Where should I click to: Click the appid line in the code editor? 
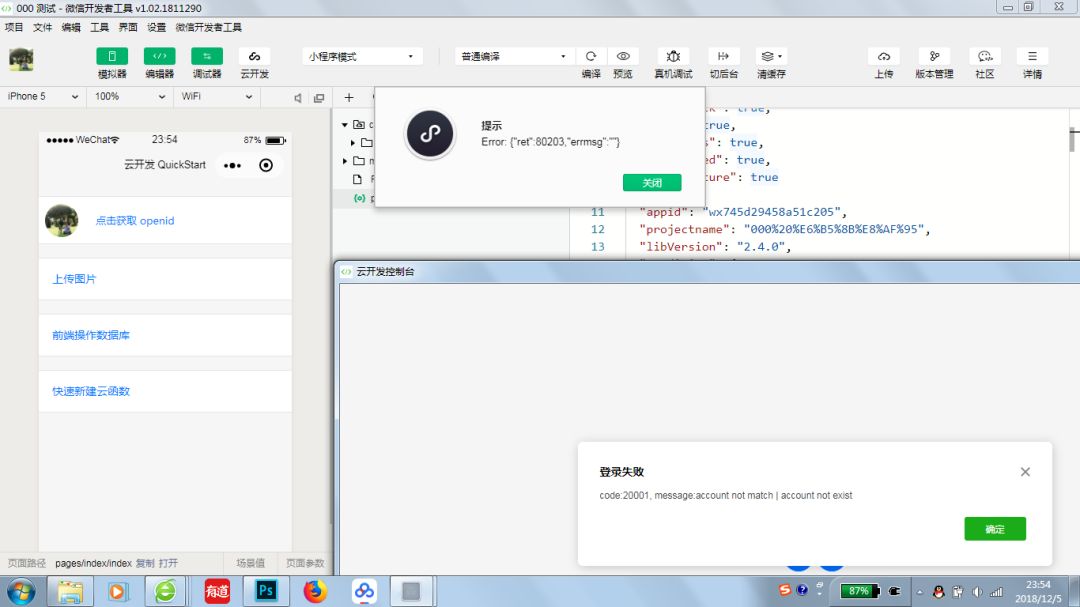coord(742,212)
